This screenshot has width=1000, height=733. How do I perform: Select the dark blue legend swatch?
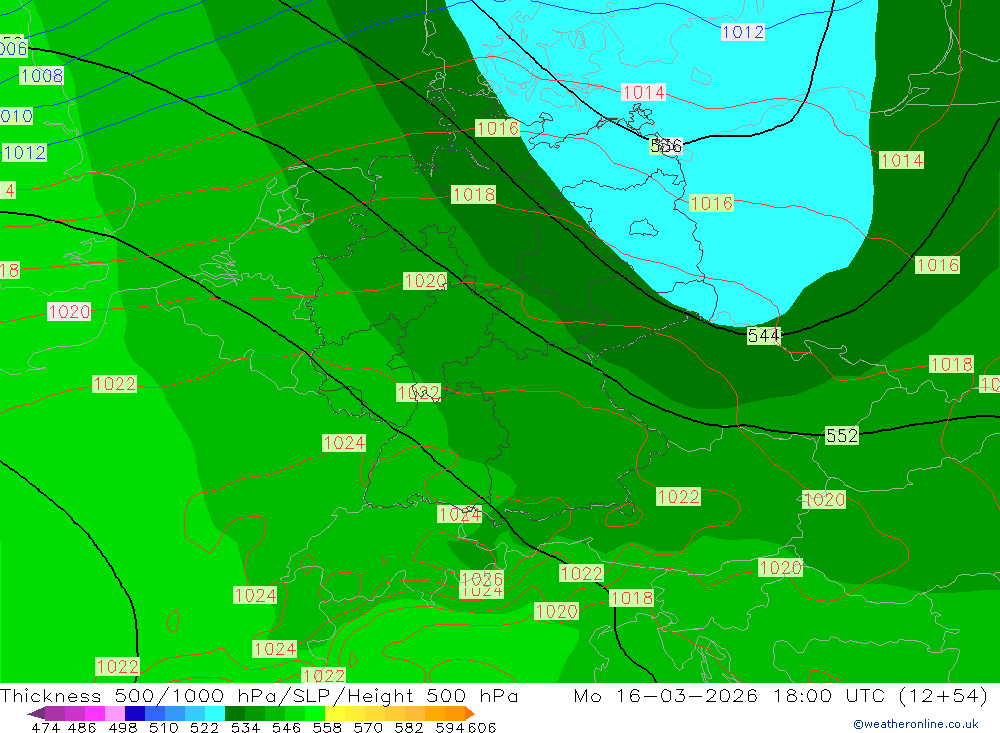point(135,713)
